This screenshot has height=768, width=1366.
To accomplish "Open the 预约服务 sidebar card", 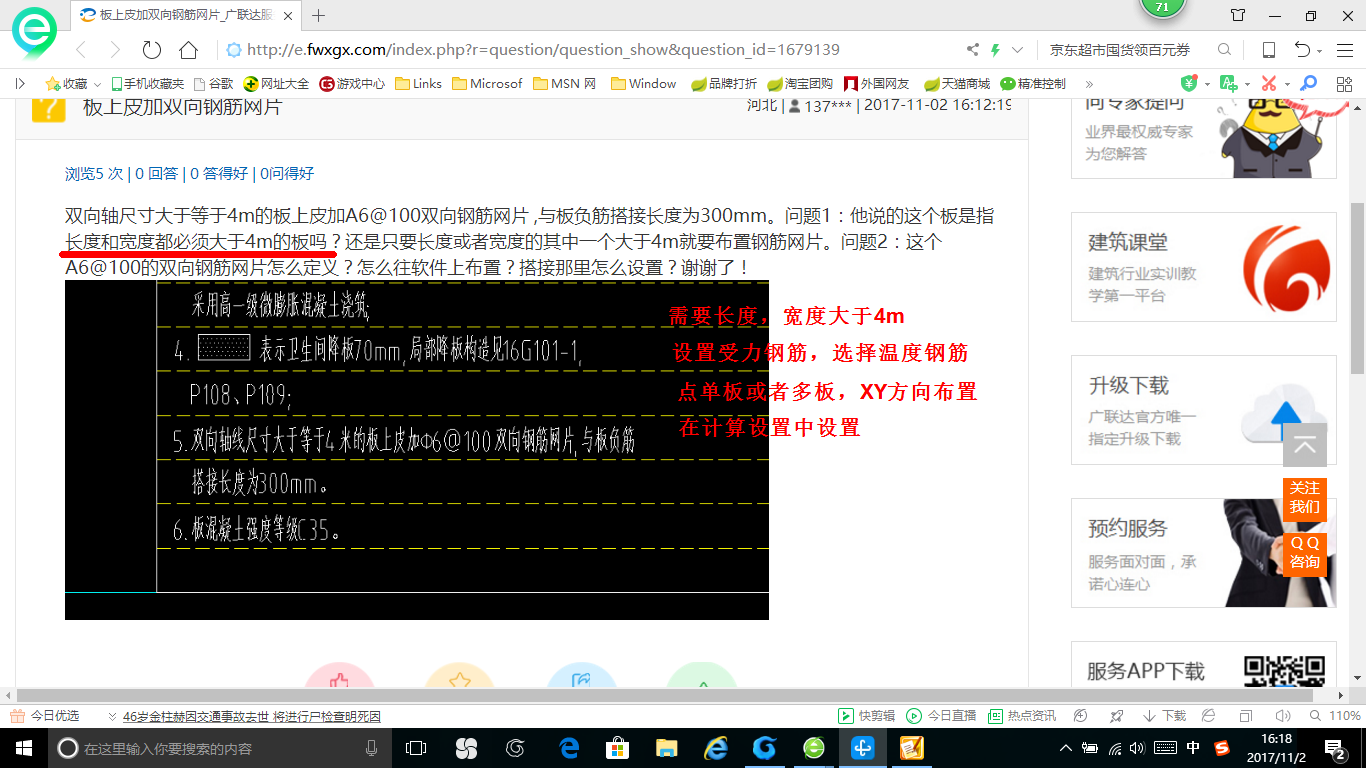I will tap(1203, 553).
